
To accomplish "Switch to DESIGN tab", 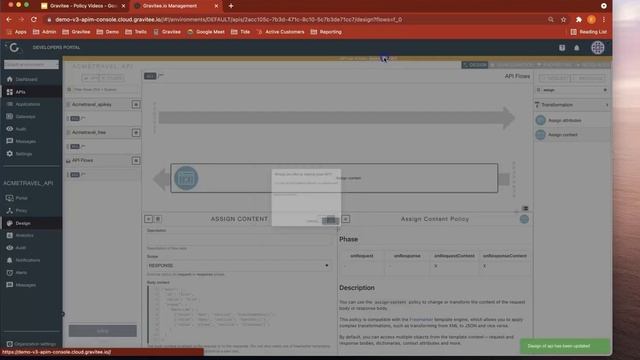I will 475,65.
